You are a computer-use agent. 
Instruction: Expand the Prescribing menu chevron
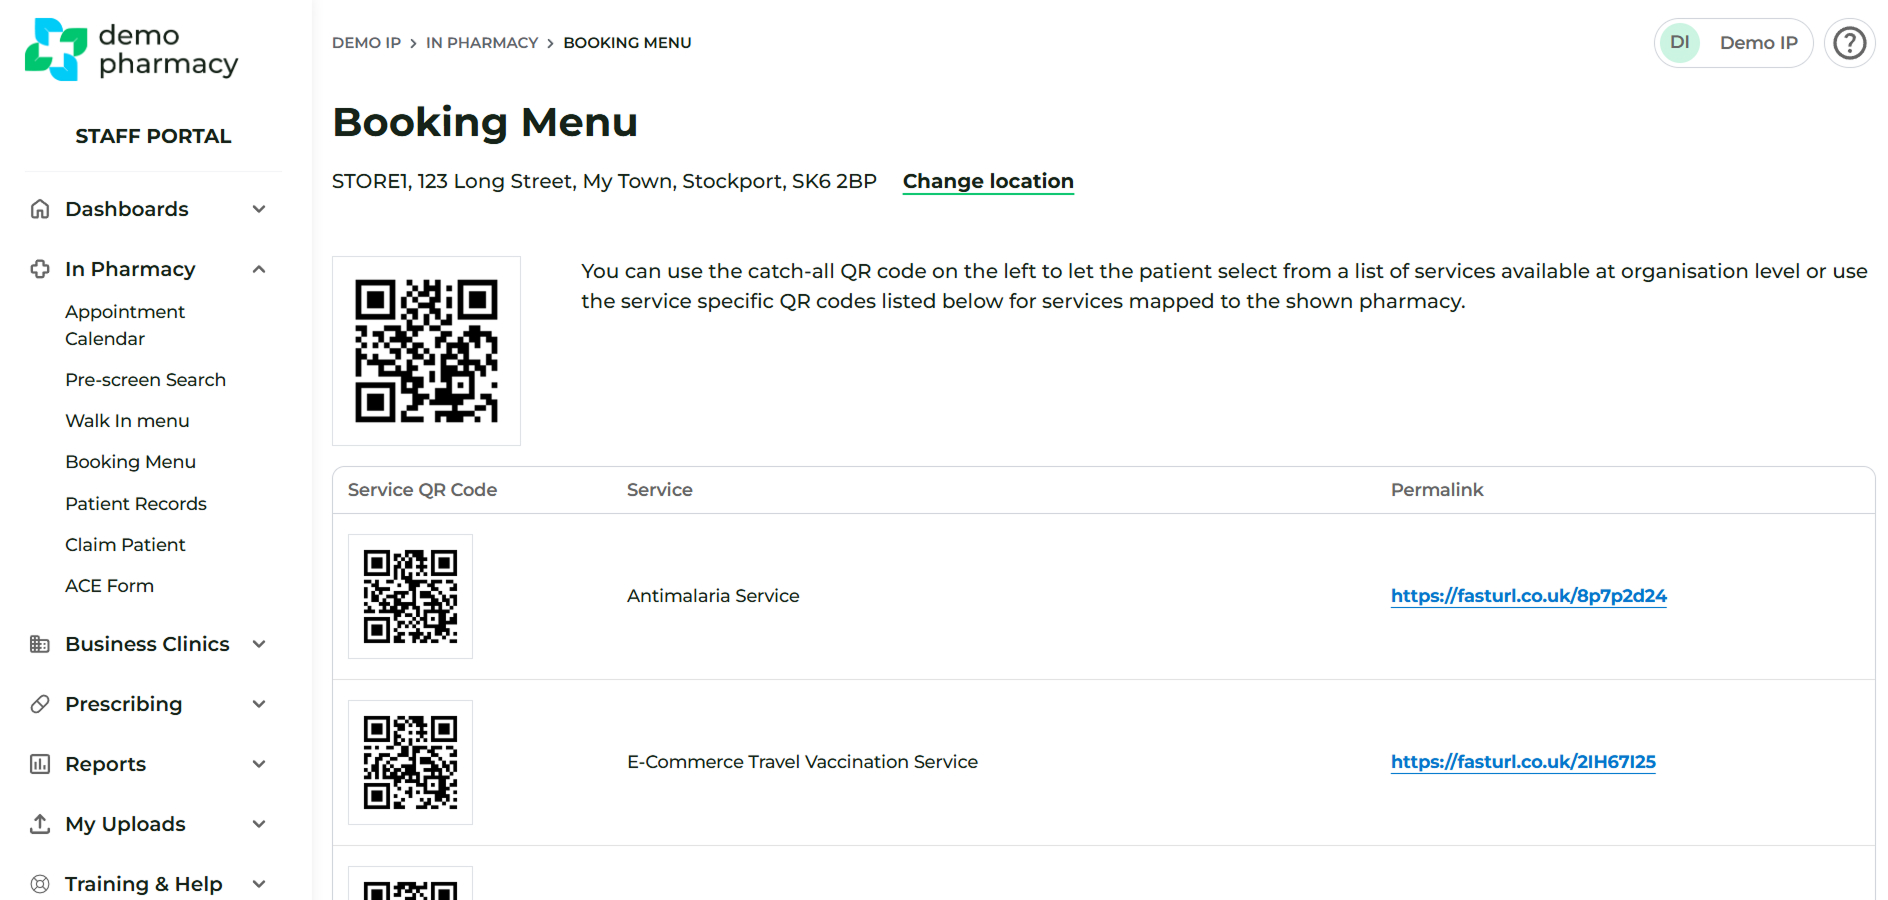pos(259,704)
